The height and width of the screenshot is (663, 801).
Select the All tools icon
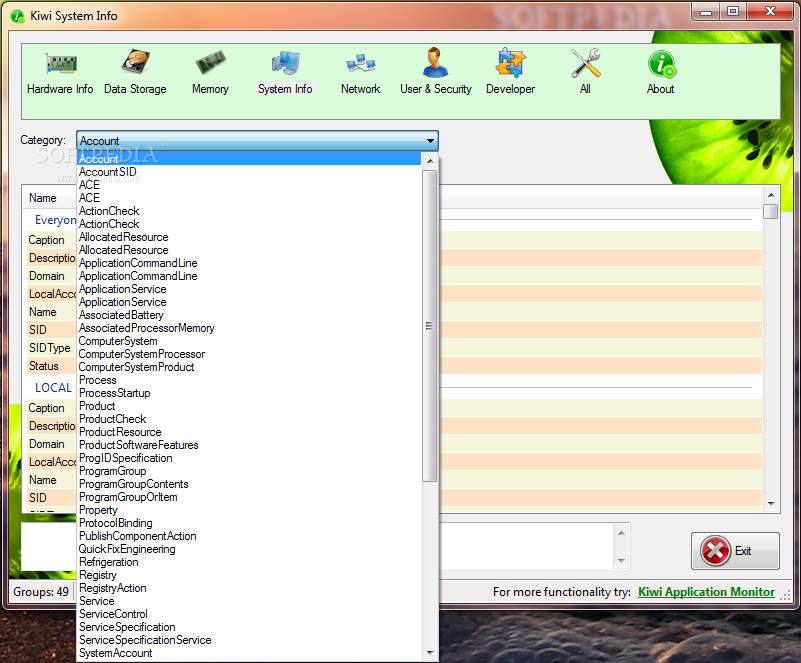tap(585, 63)
